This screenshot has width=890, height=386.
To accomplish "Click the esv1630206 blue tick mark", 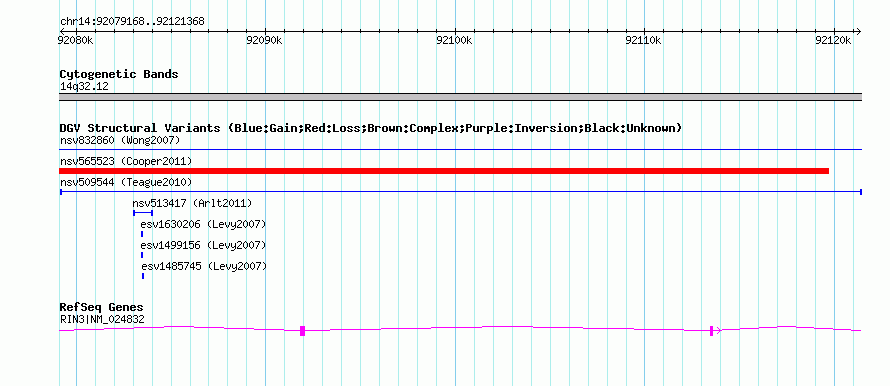I will click(142, 234).
